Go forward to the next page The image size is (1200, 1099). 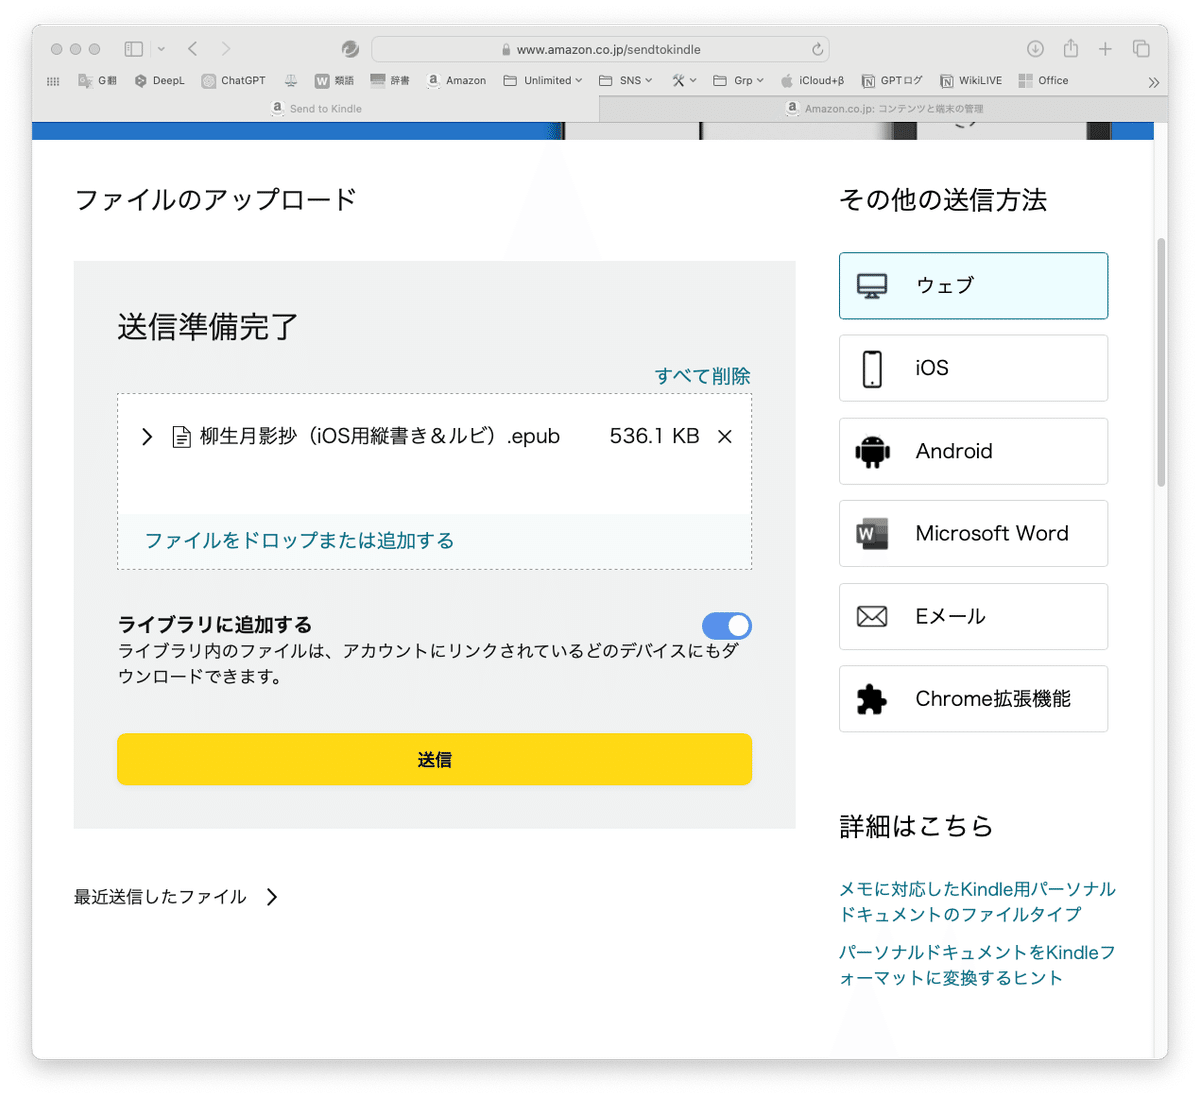click(x=226, y=49)
